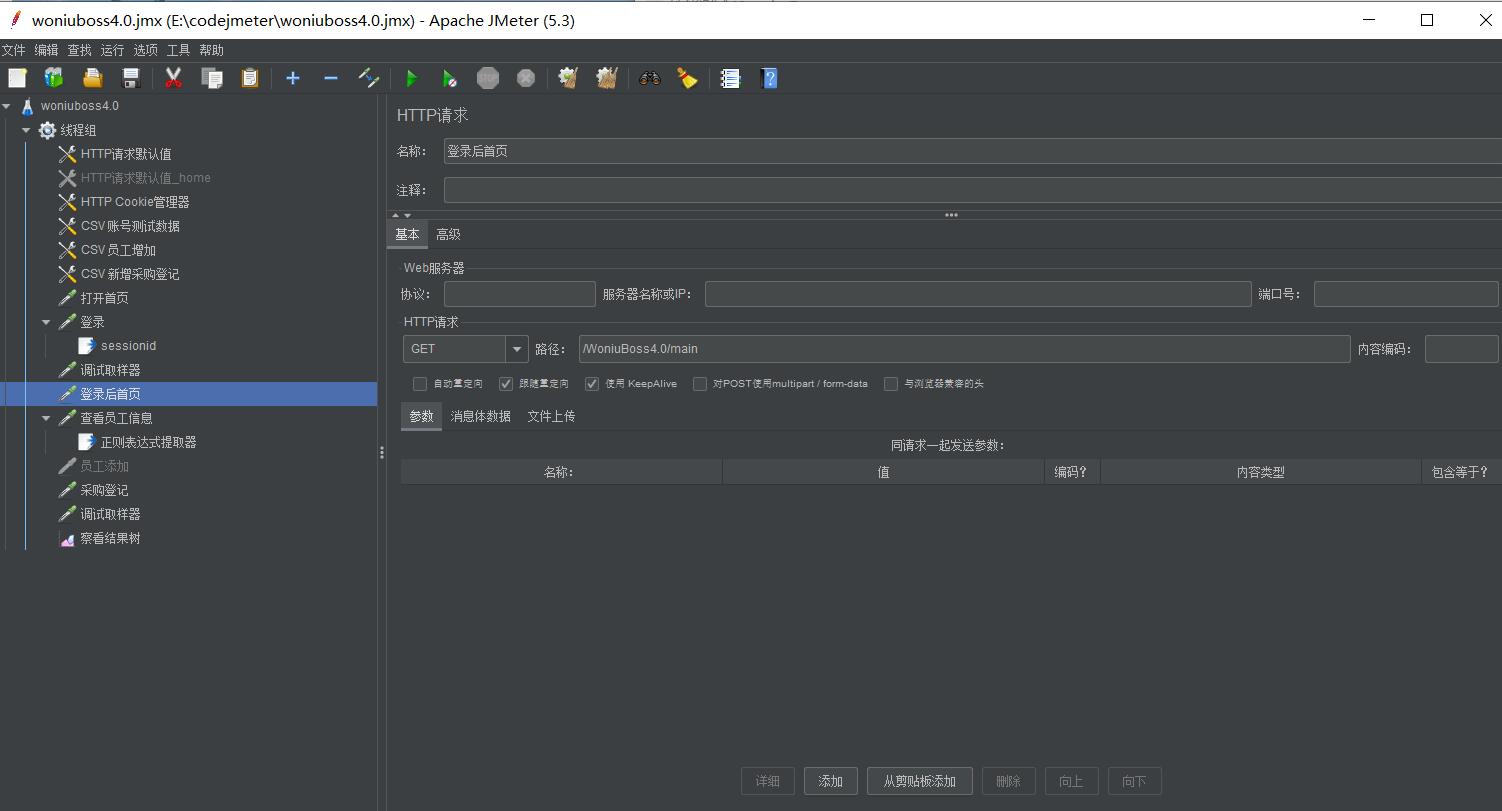The width and height of the screenshot is (1502, 811).
Task: Select CSV 员工增加 element
Action: click(x=118, y=250)
